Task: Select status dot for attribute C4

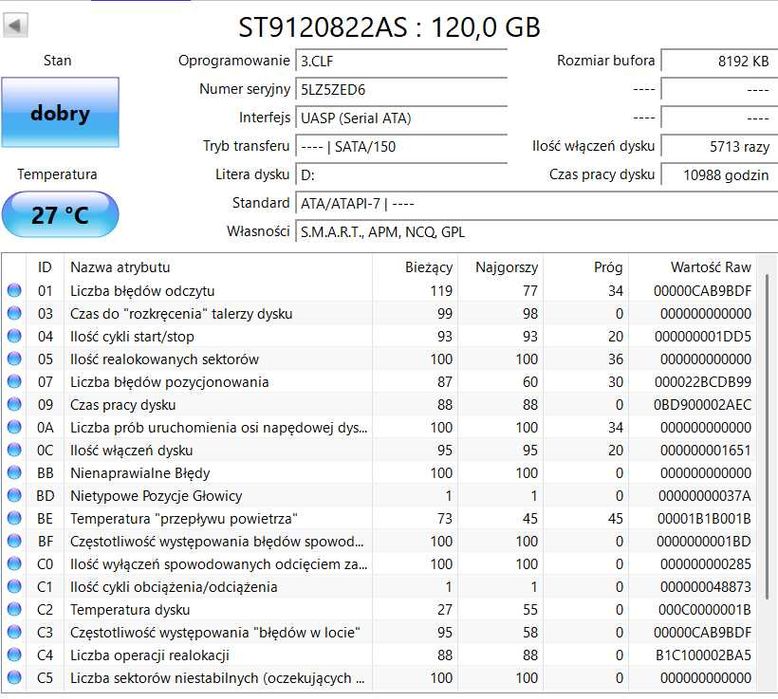Action: coord(14,655)
